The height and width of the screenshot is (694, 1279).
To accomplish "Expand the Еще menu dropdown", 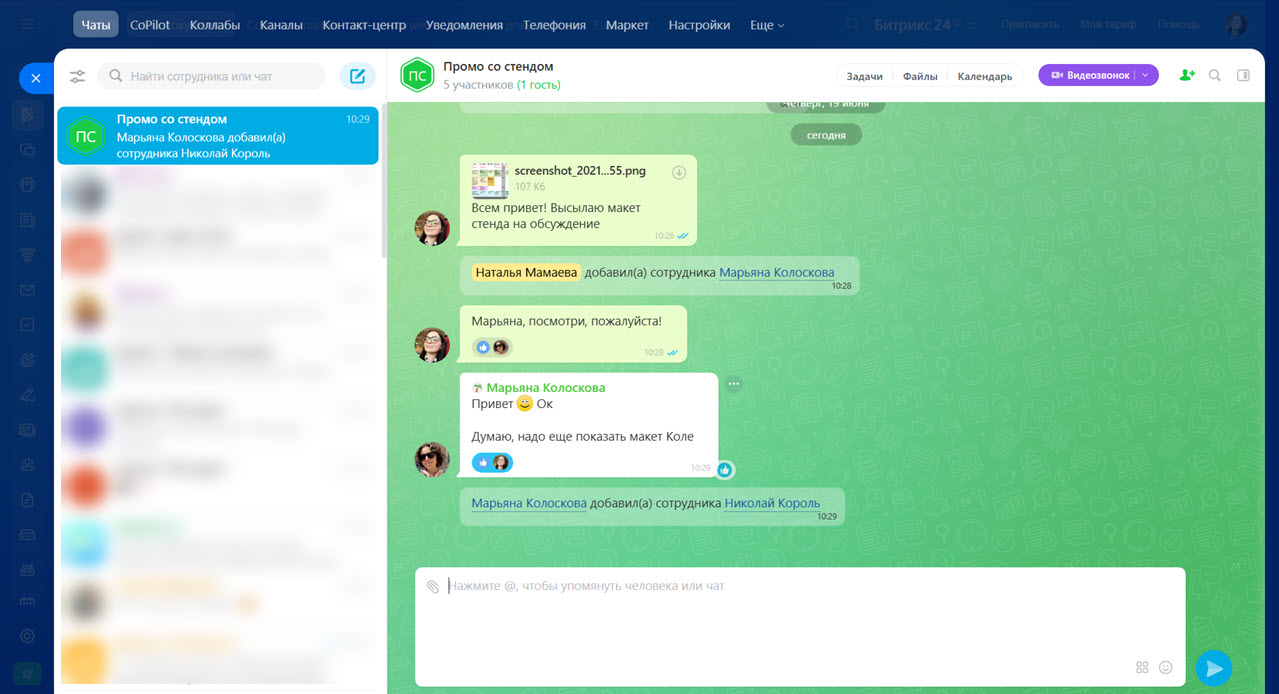I will click(767, 25).
